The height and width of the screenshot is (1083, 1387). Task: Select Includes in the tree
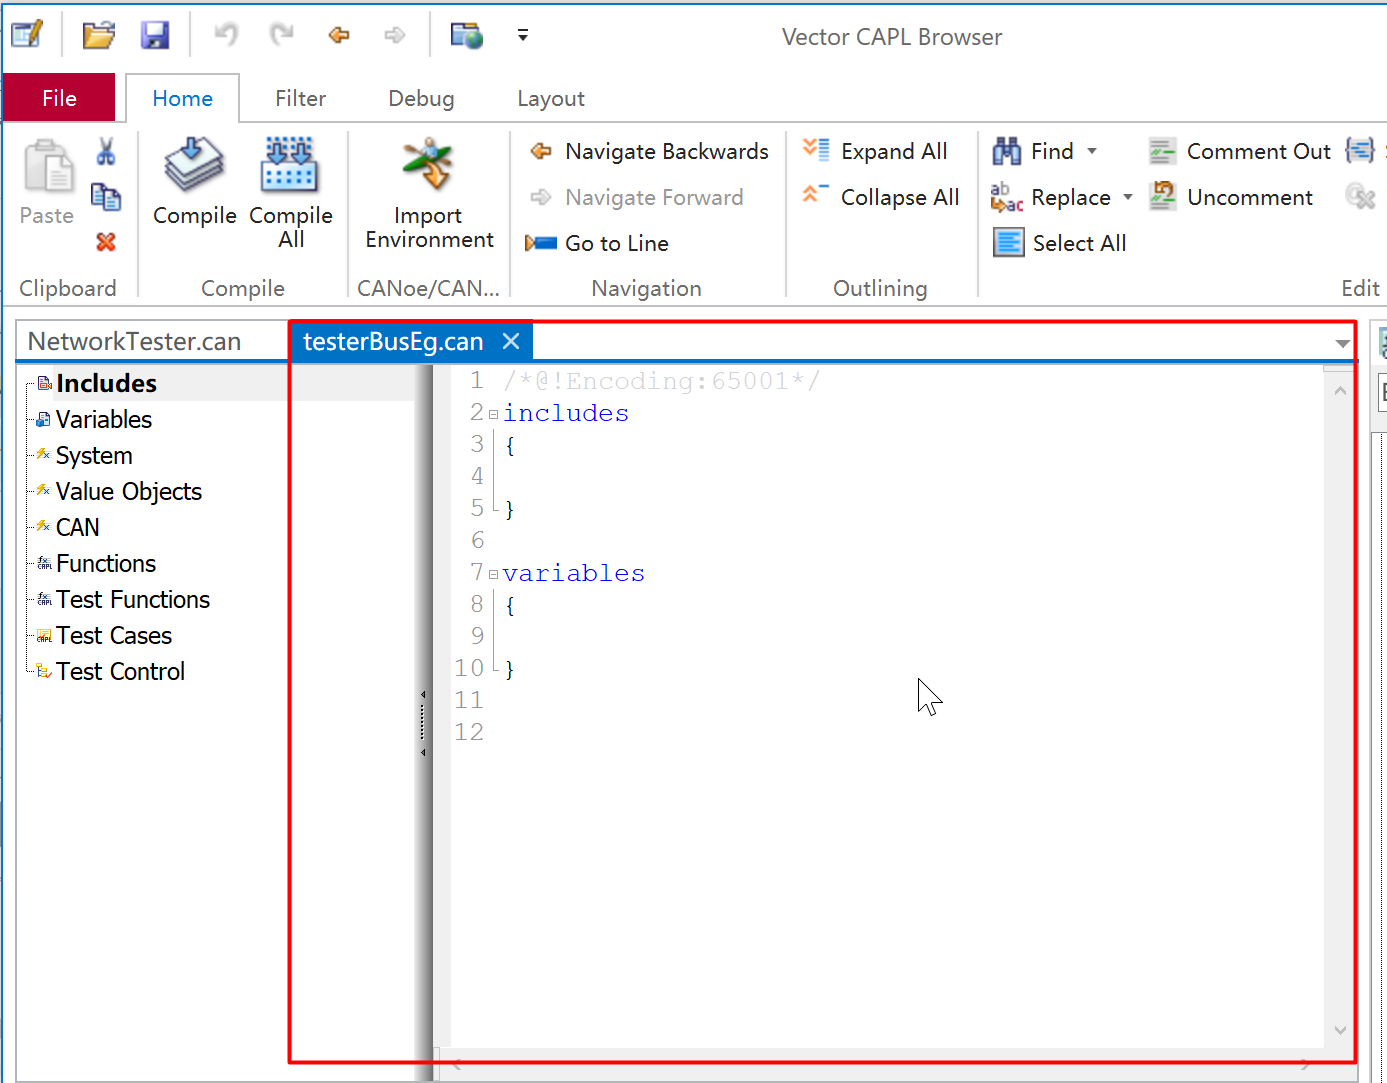pos(106,383)
